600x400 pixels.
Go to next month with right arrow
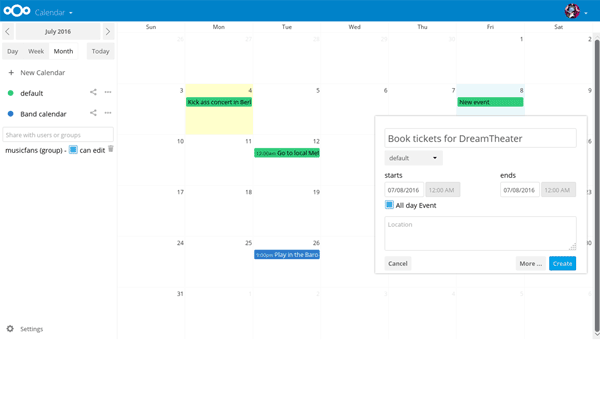(x=108, y=32)
